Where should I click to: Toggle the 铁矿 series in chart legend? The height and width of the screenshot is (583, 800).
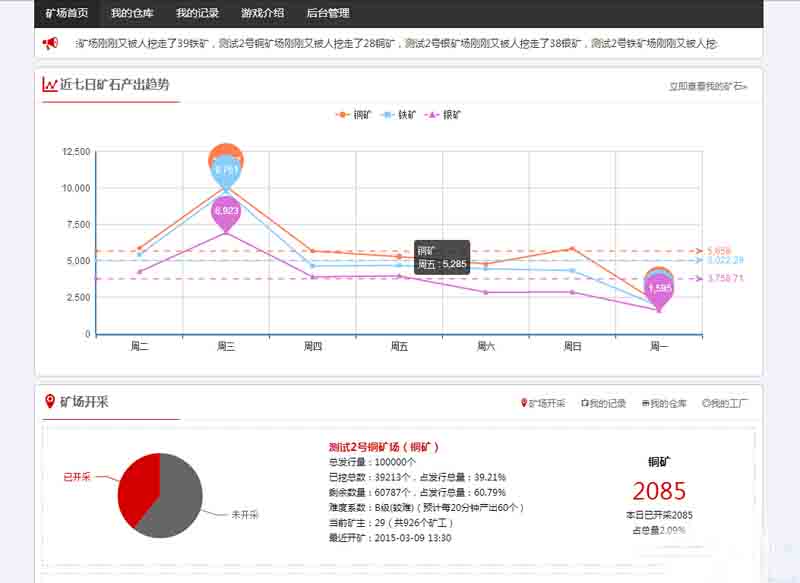click(x=400, y=115)
